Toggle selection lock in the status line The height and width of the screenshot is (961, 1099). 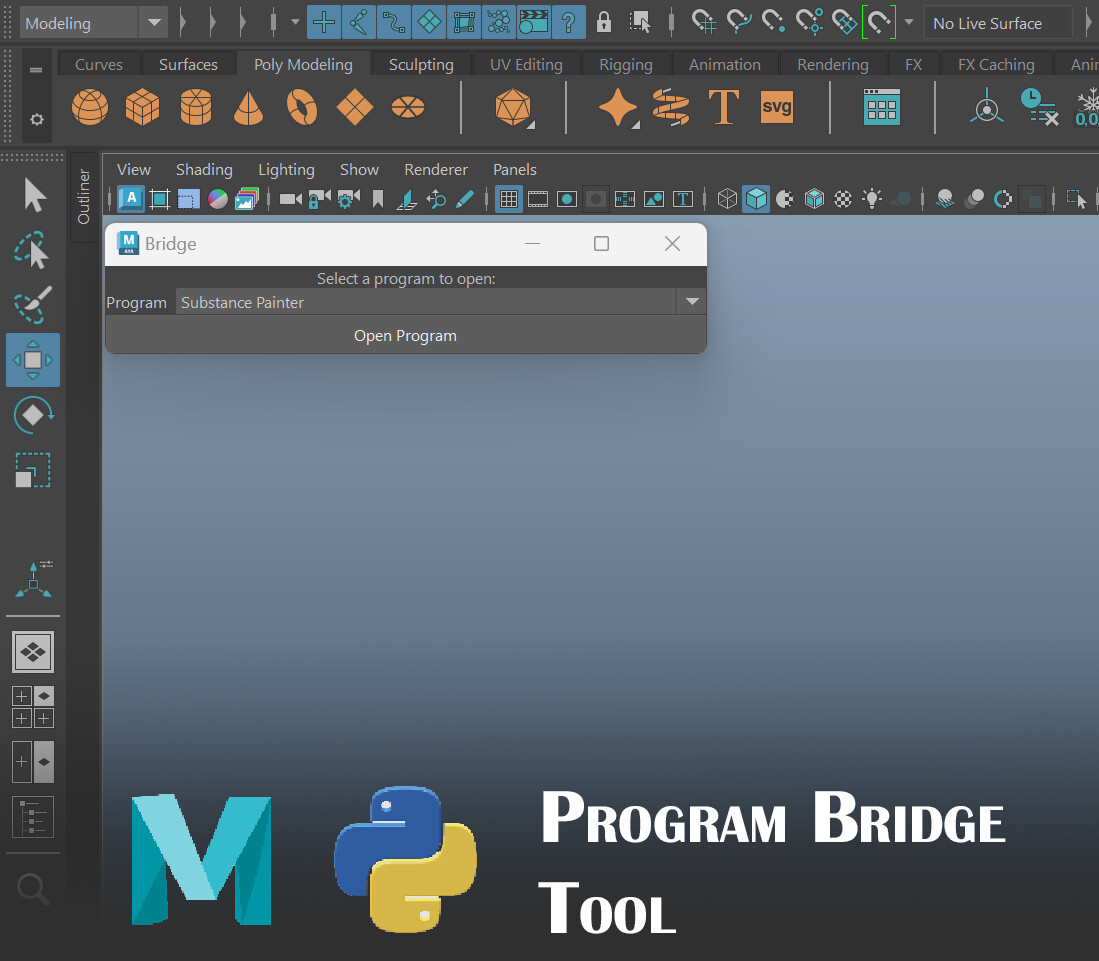click(x=603, y=21)
